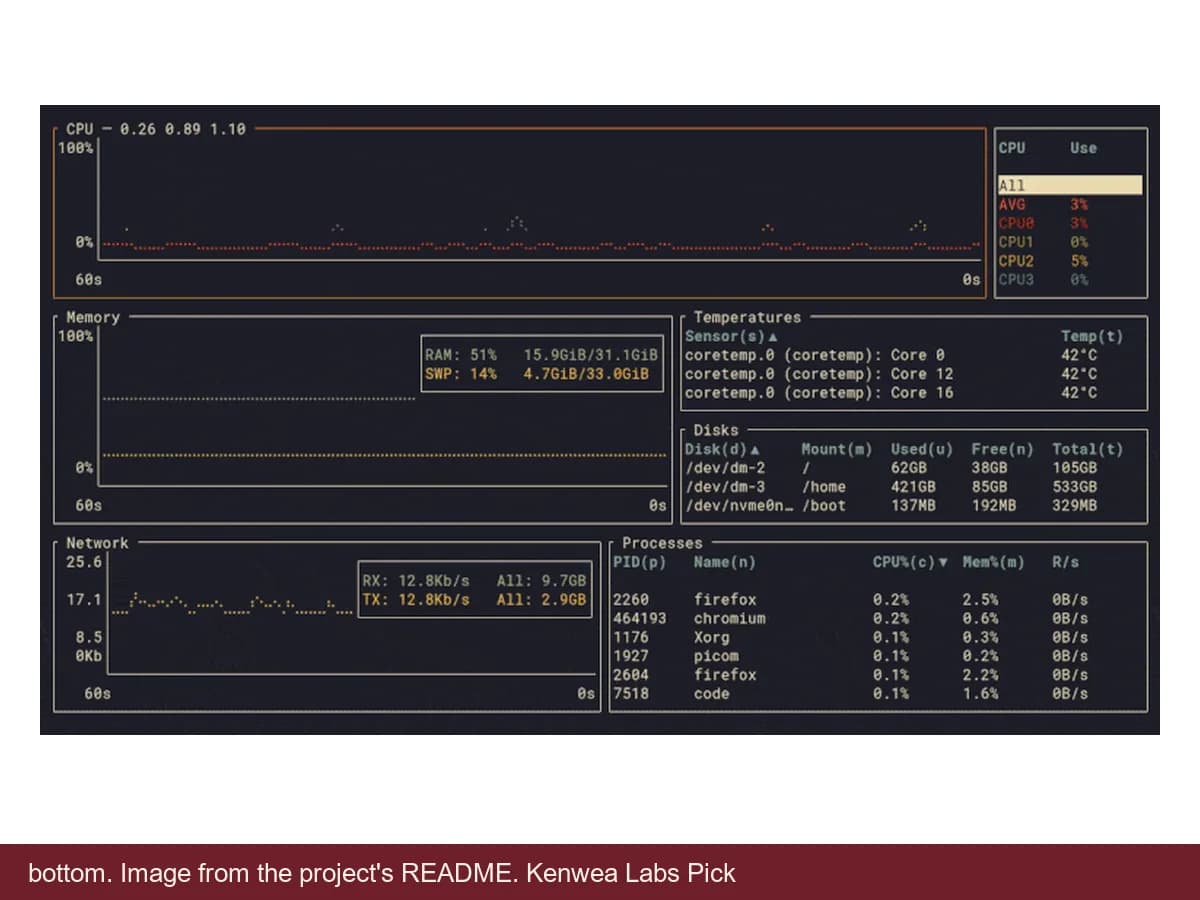Viewport: 1200px width, 900px height.
Task: Click the "RX: 12.8Kb/s" legend entry
Action: coord(416,581)
